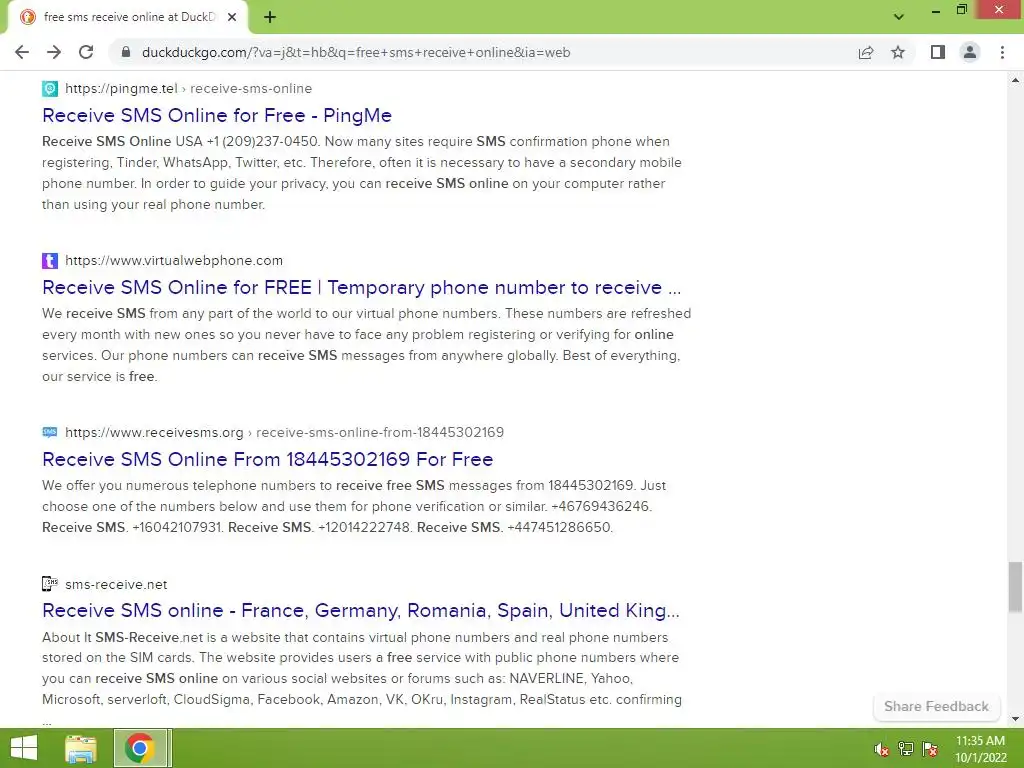Open a new tab with the plus button
Screen dimensions: 1024x768
[x=270, y=18]
